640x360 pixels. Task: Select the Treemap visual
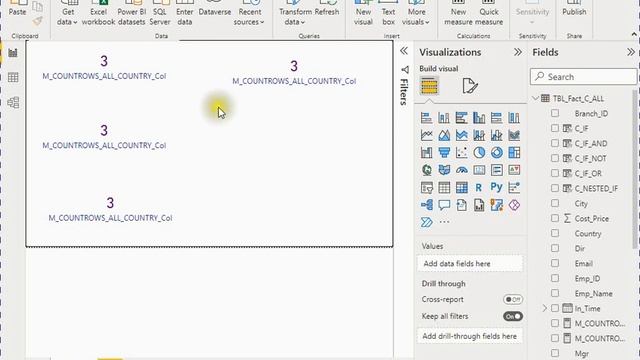[514, 153]
